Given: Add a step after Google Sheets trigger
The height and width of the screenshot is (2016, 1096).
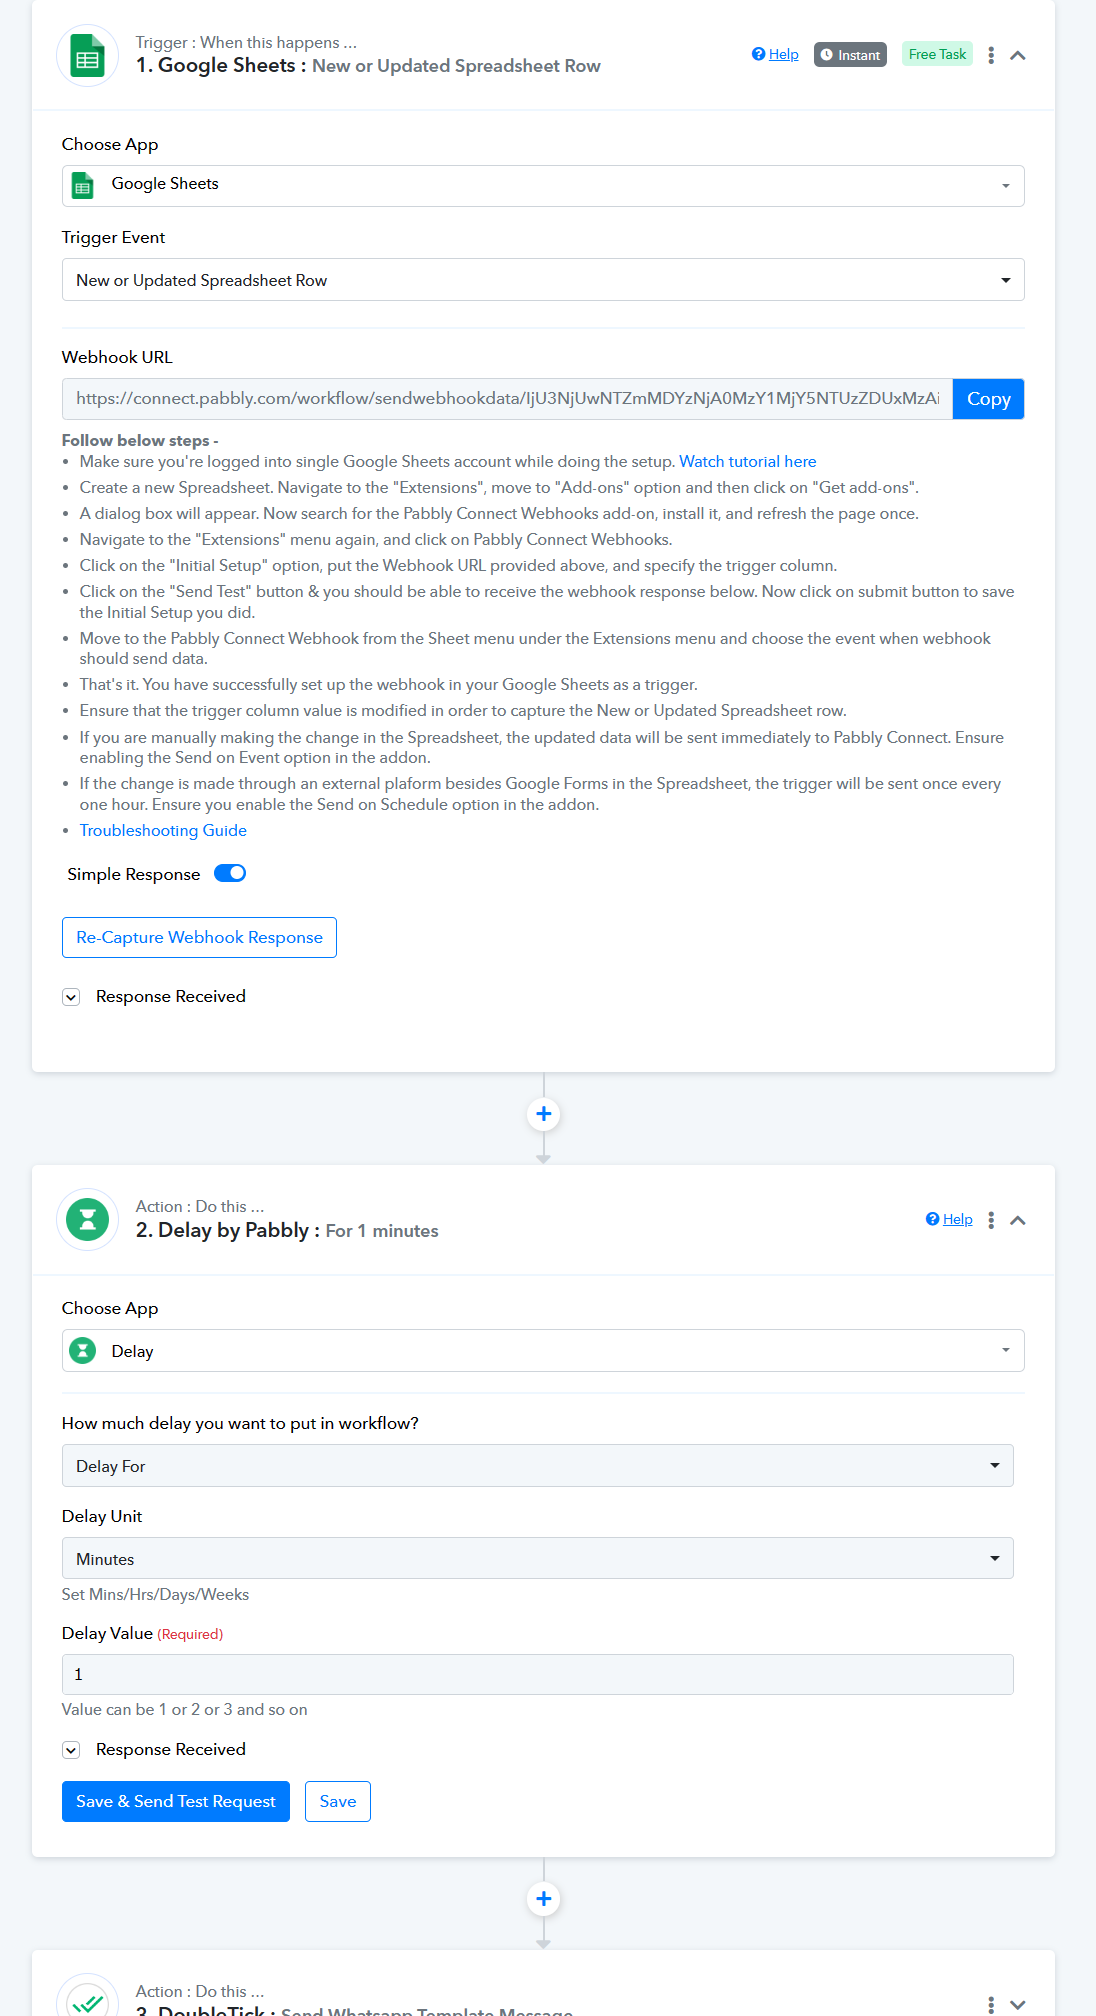Looking at the screenshot, I should pos(544,1114).
